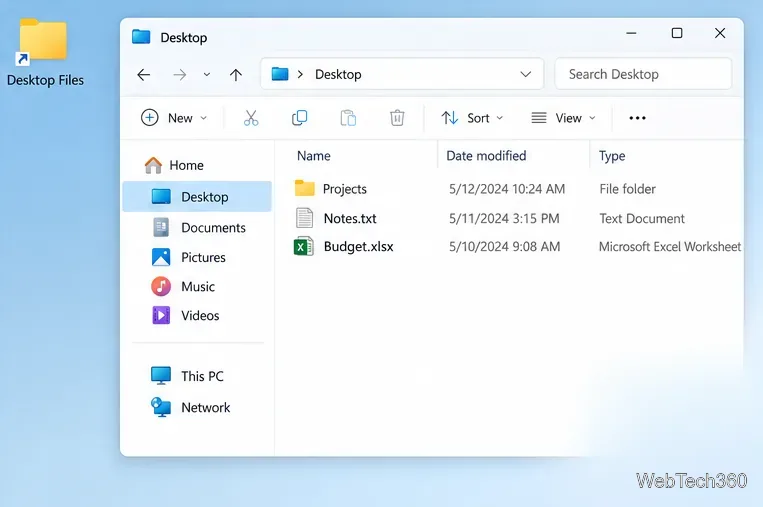
Task: Sort by Date modified column header
Action: [486, 156]
